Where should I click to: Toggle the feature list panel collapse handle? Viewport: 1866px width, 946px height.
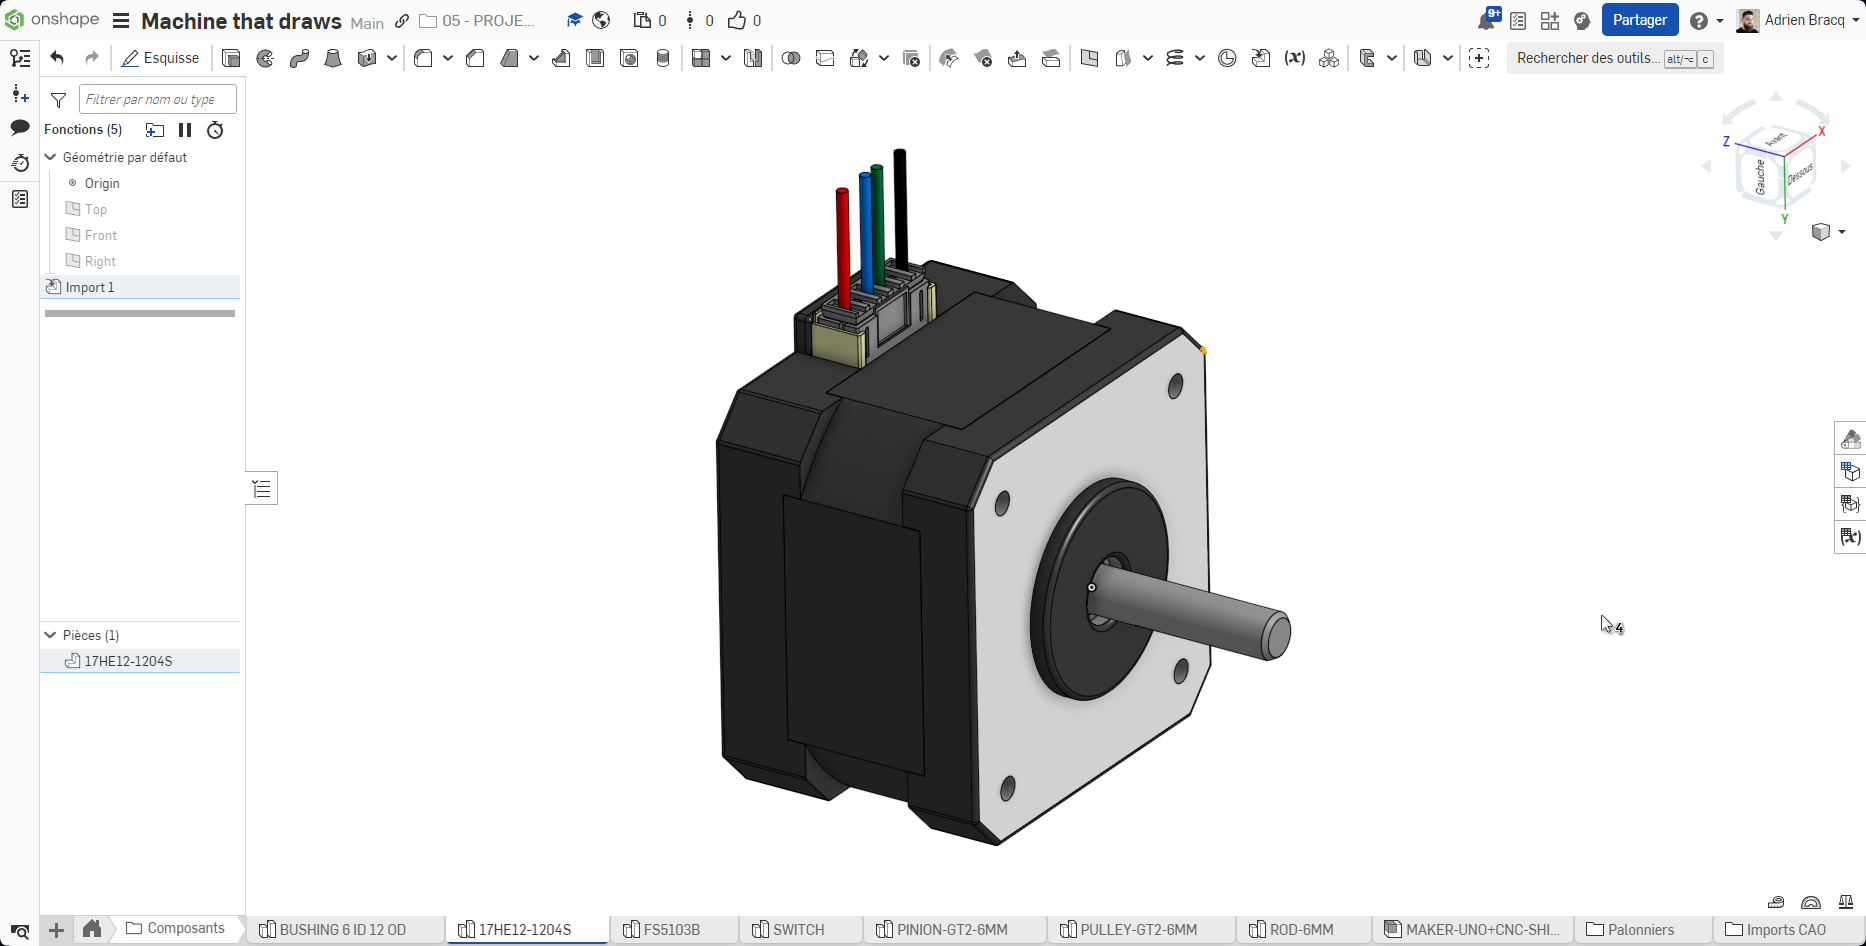click(262, 488)
